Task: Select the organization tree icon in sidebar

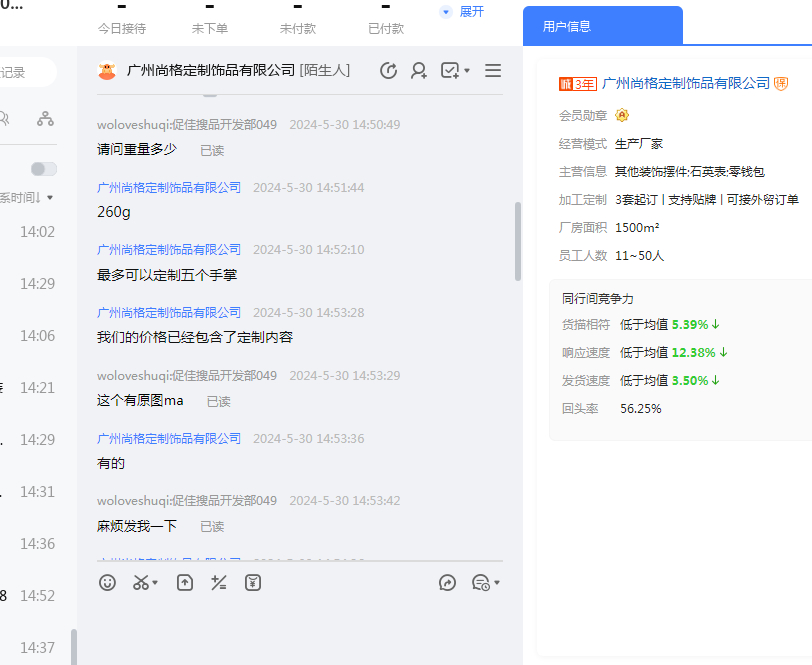Action: [x=45, y=119]
